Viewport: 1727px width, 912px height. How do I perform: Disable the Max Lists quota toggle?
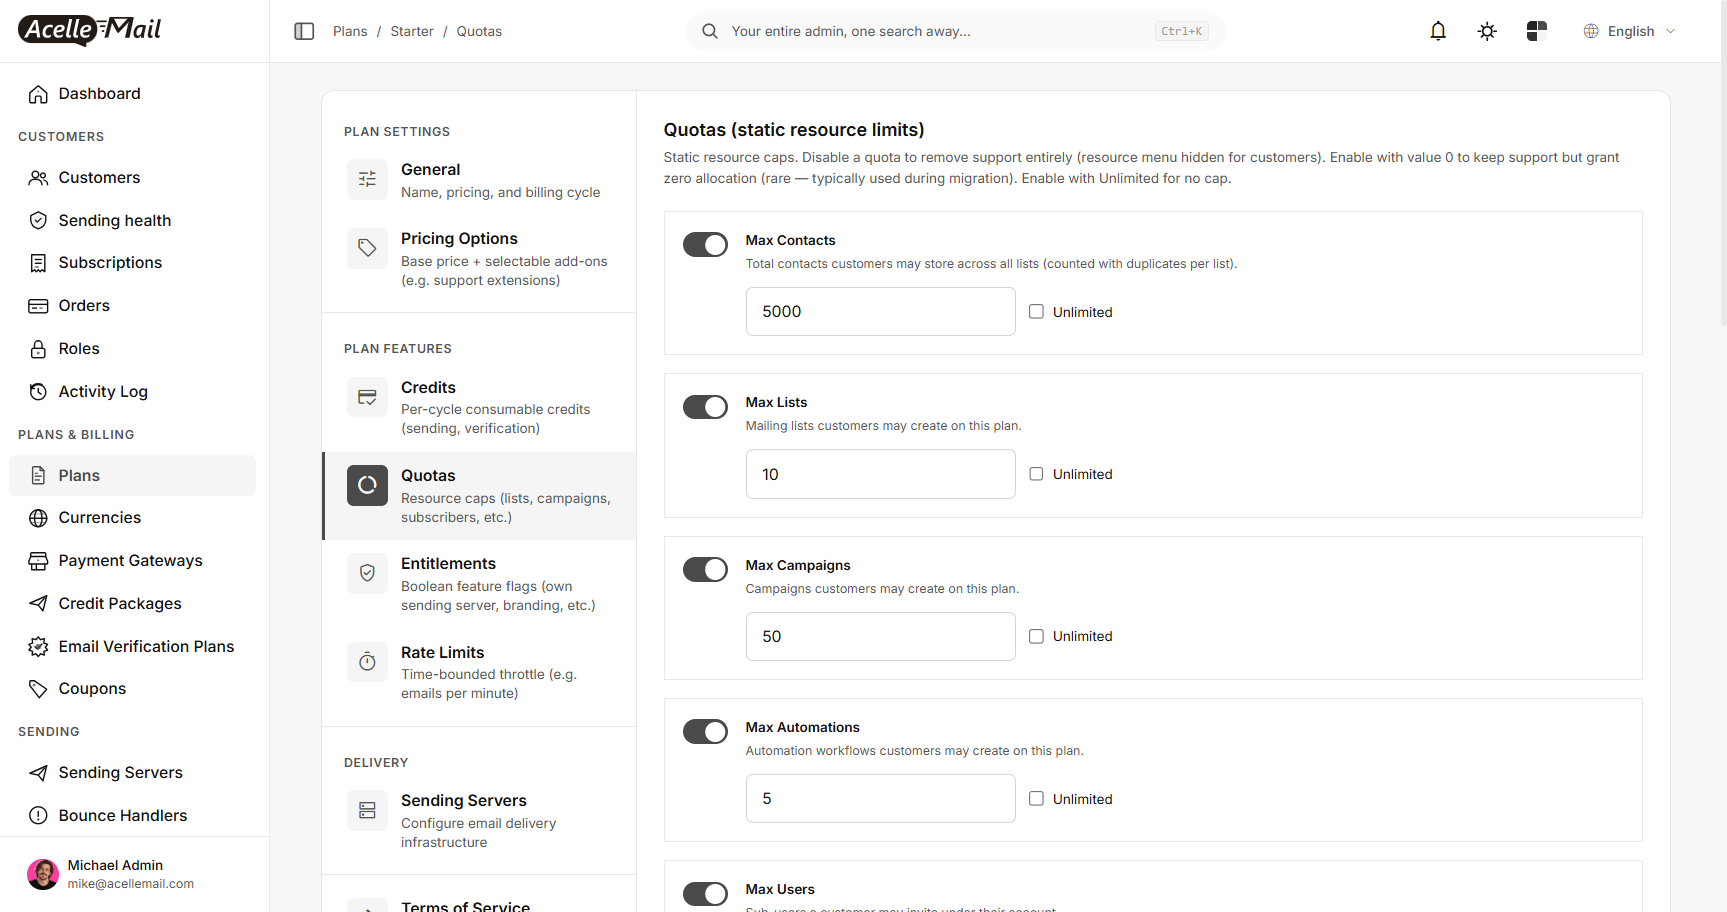point(705,407)
